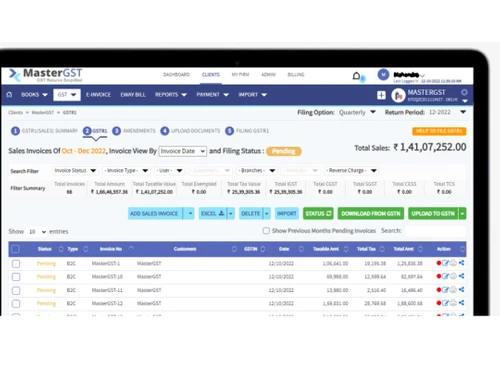Share invoice MasterGST-11
This screenshot has width=500, height=375.
pyautogui.click(x=461, y=290)
